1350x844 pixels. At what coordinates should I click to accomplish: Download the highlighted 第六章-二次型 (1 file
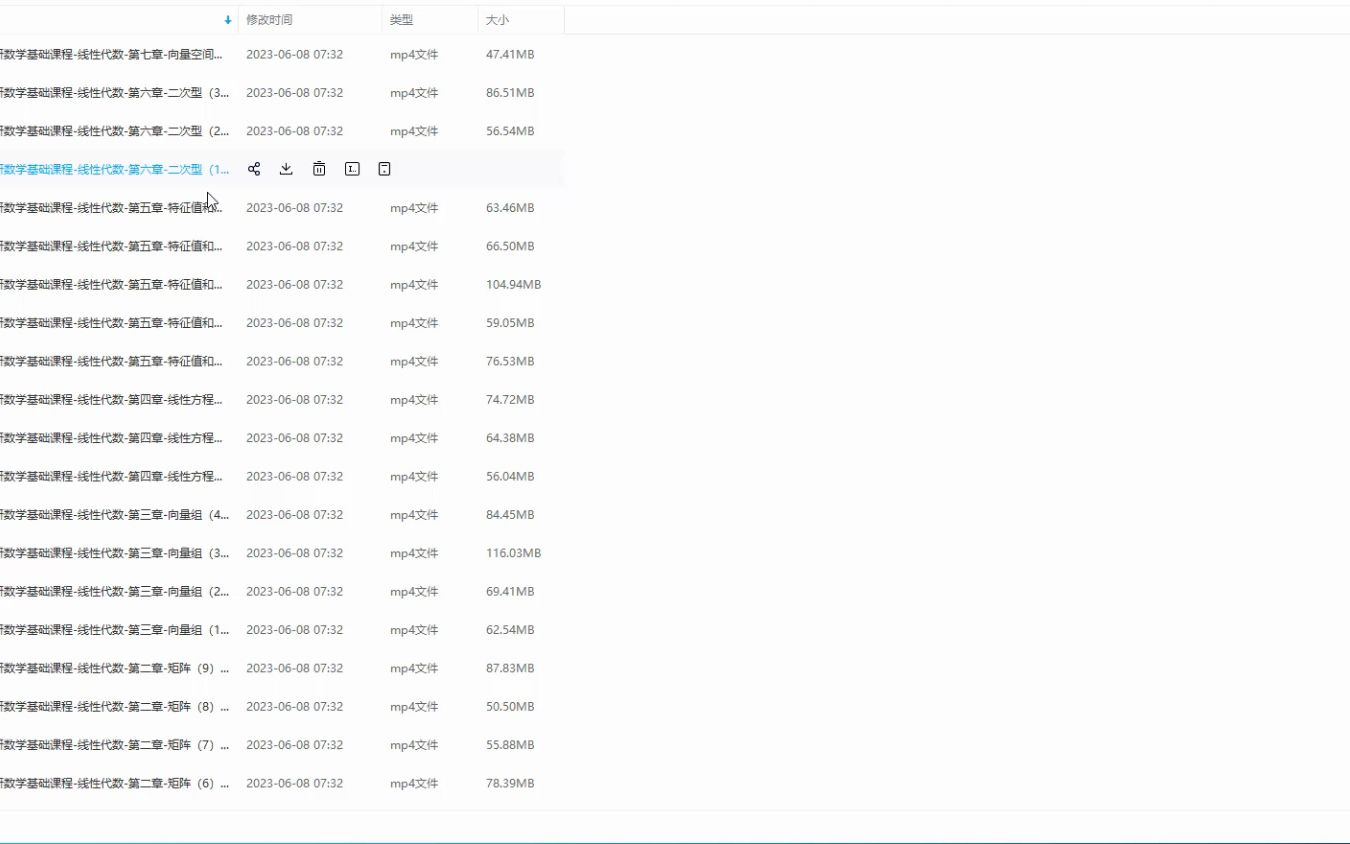point(286,169)
